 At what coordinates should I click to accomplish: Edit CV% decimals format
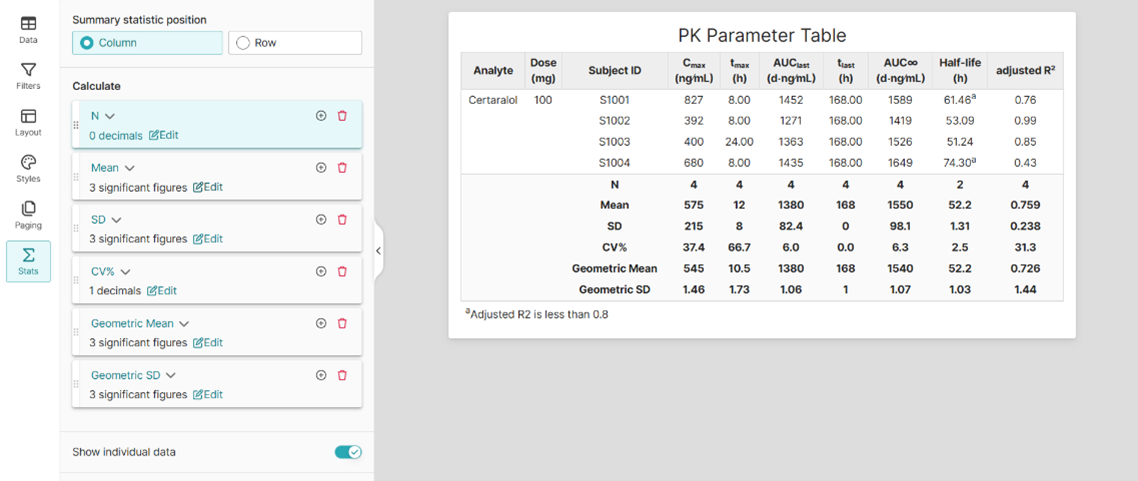point(162,291)
